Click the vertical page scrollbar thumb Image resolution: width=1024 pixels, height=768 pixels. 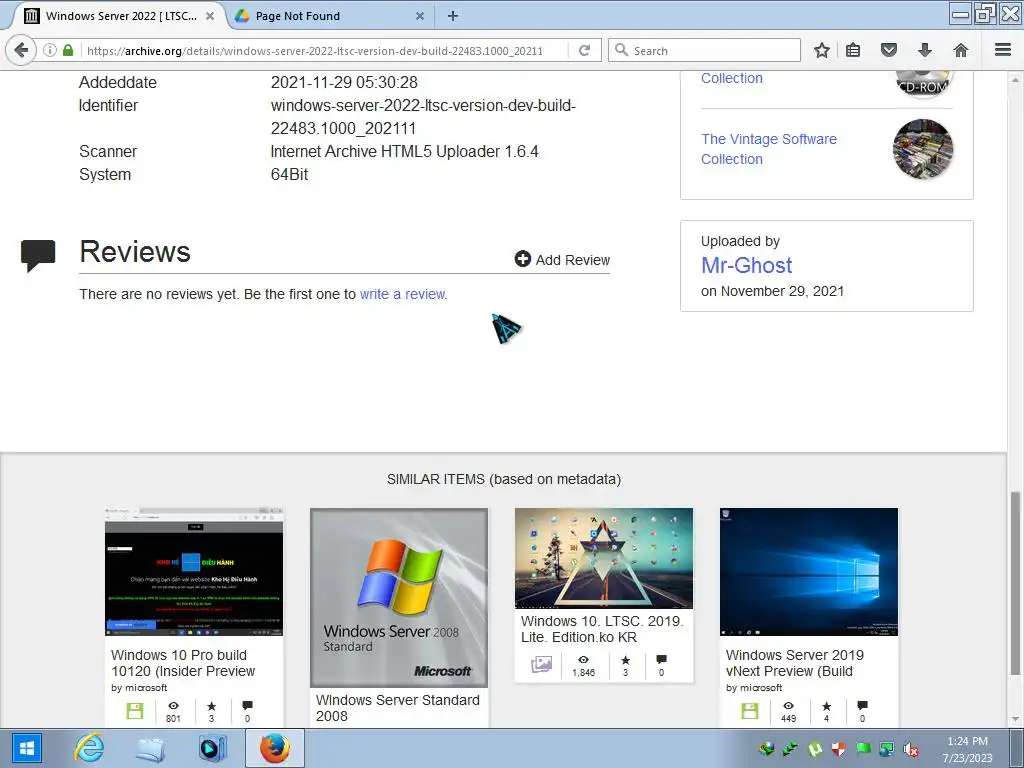coord(1015,583)
